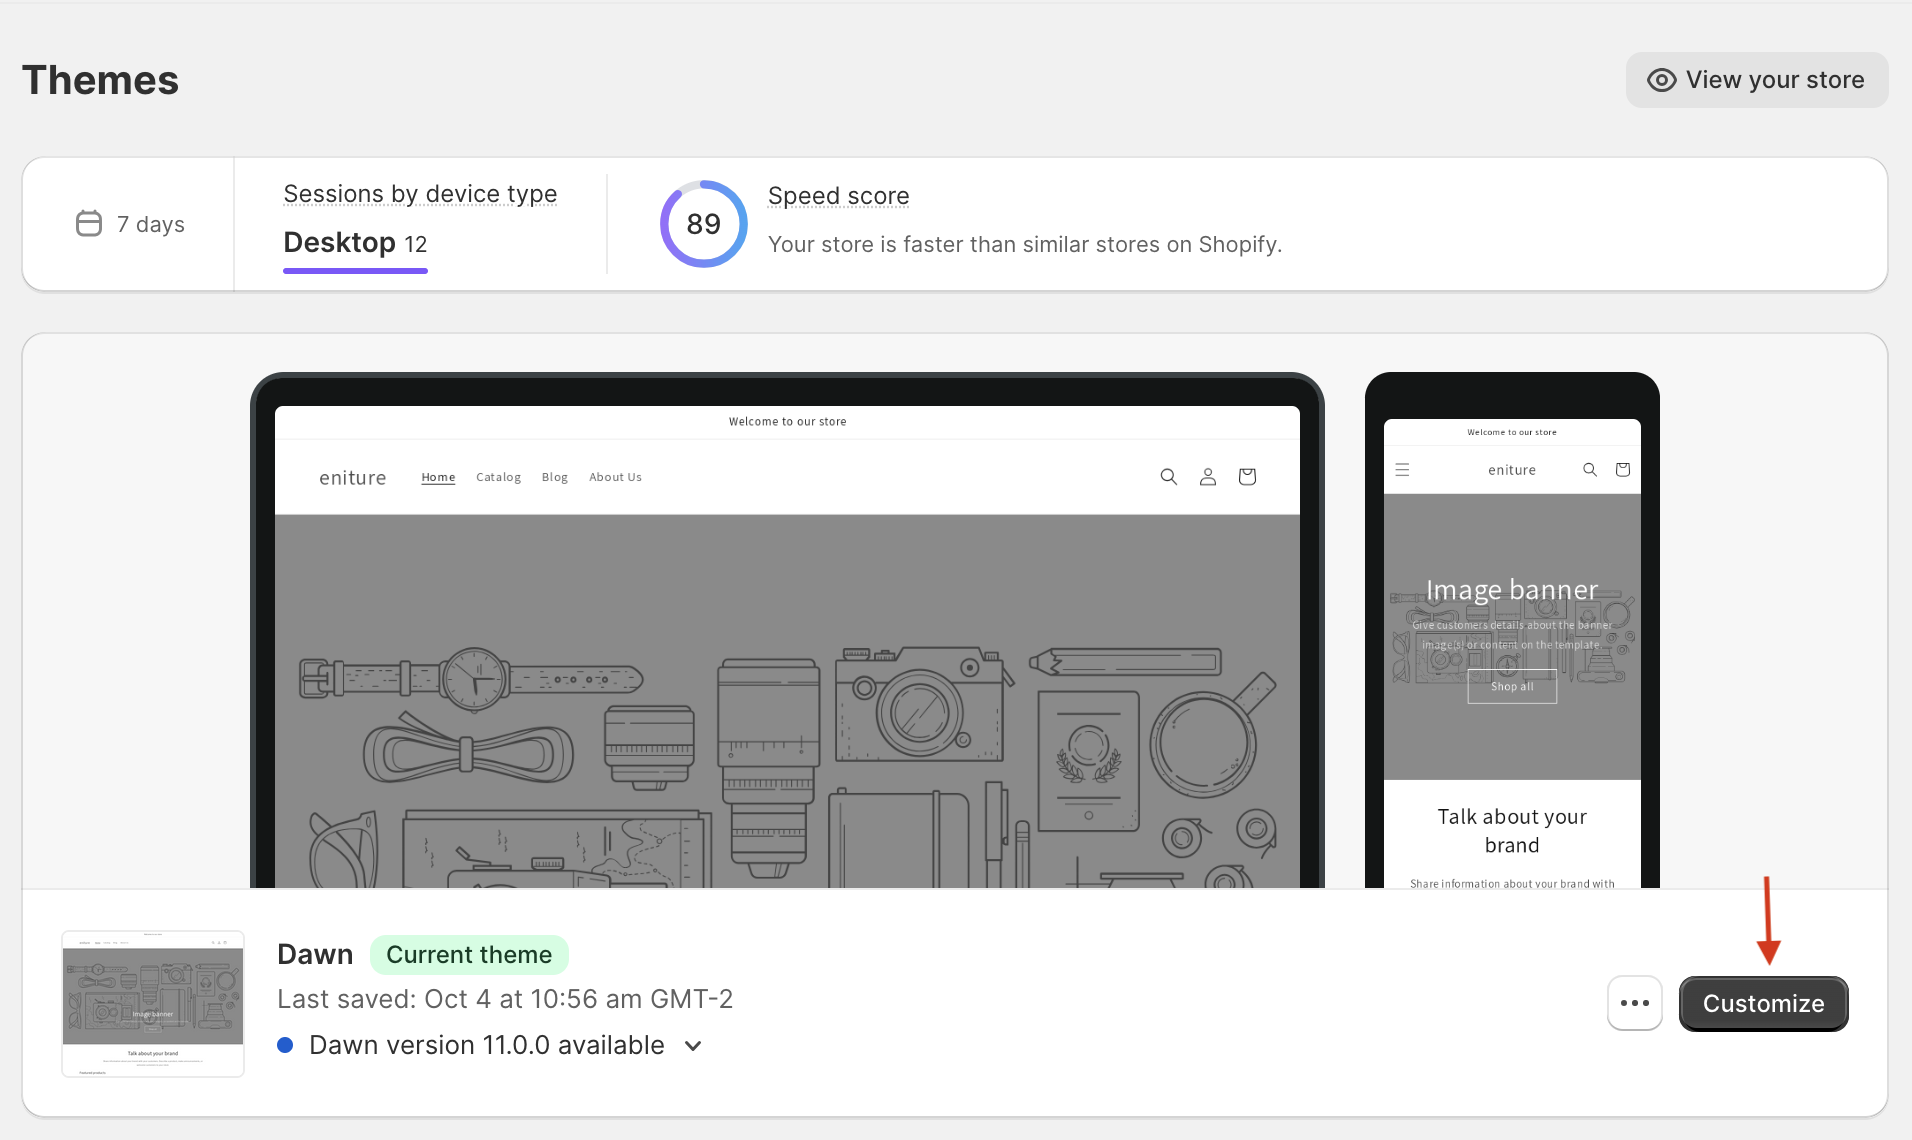Image resolution: width=1912 pixels, height=1140 pixels.
Task: Click the speed comparison message text
Action: pyautogui.click(x=1025, y=245)
